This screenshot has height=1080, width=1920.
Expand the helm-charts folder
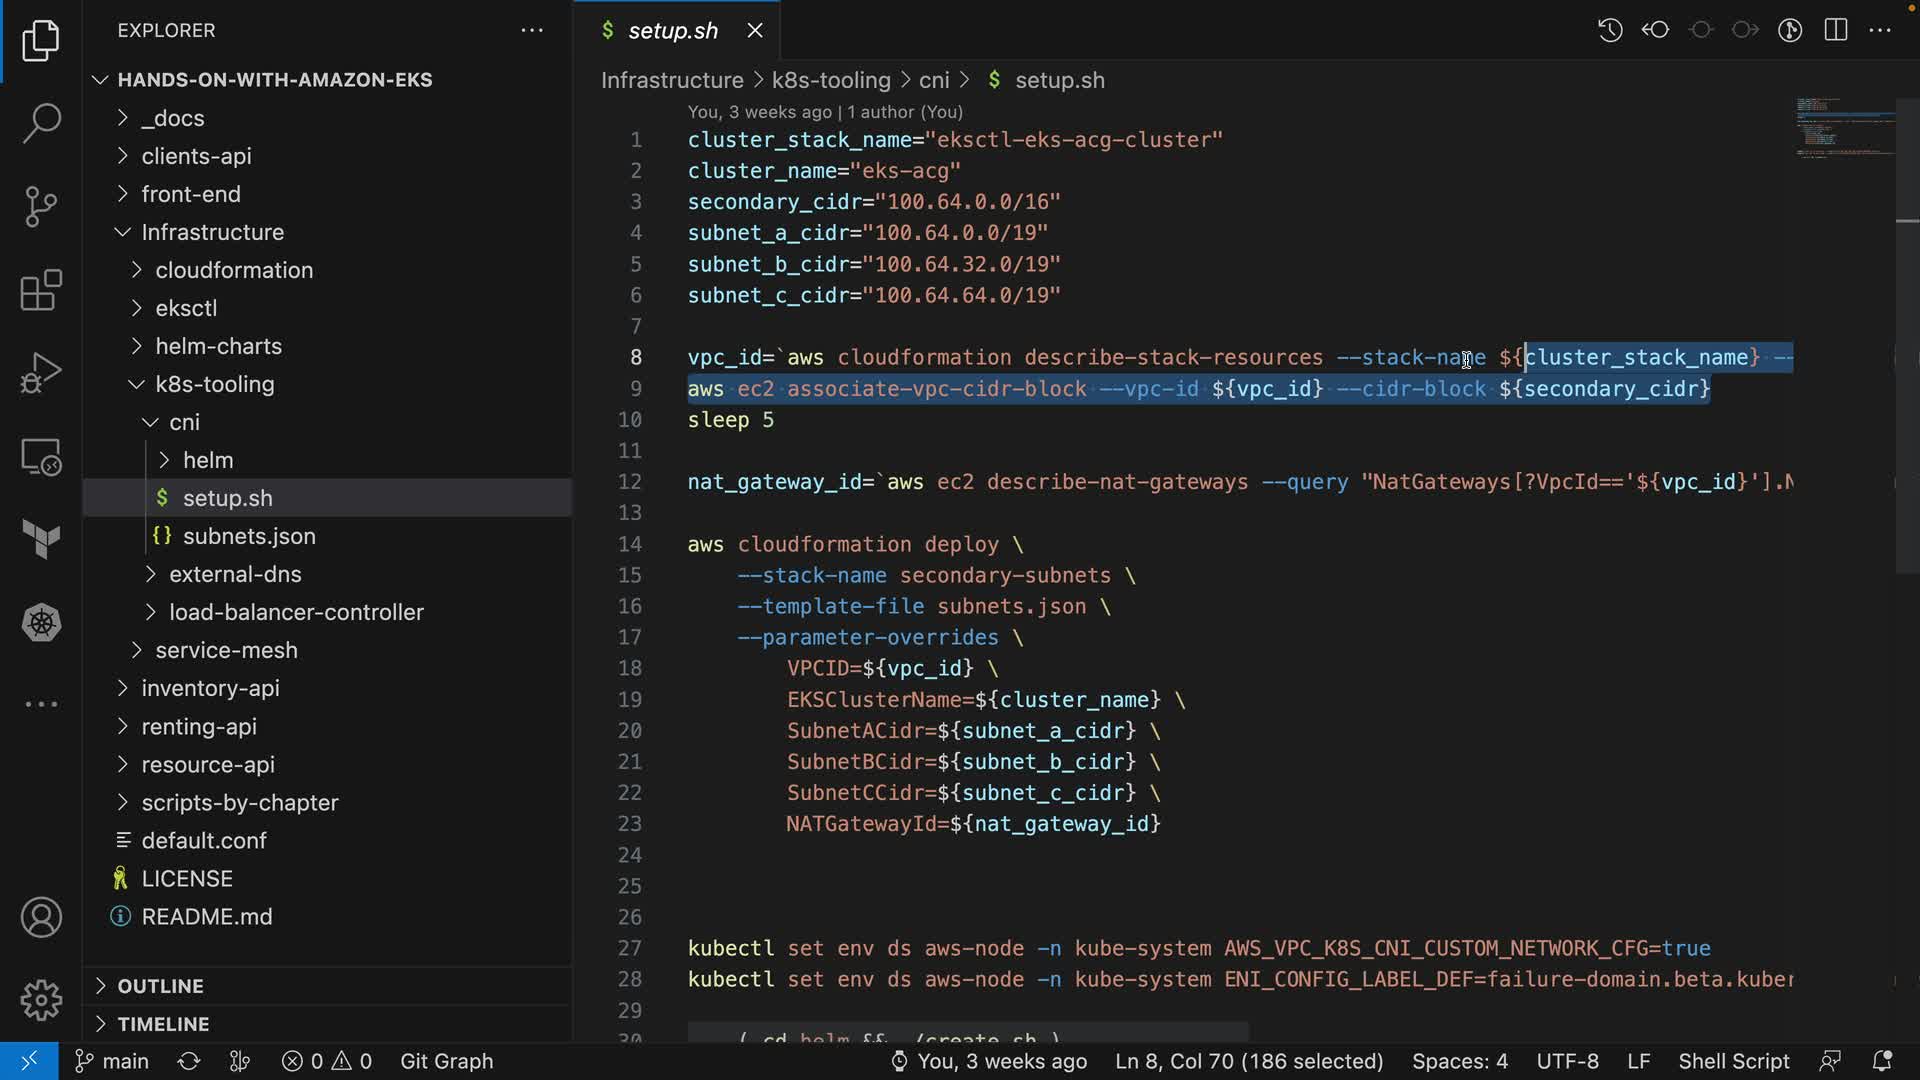coord(218,346)
